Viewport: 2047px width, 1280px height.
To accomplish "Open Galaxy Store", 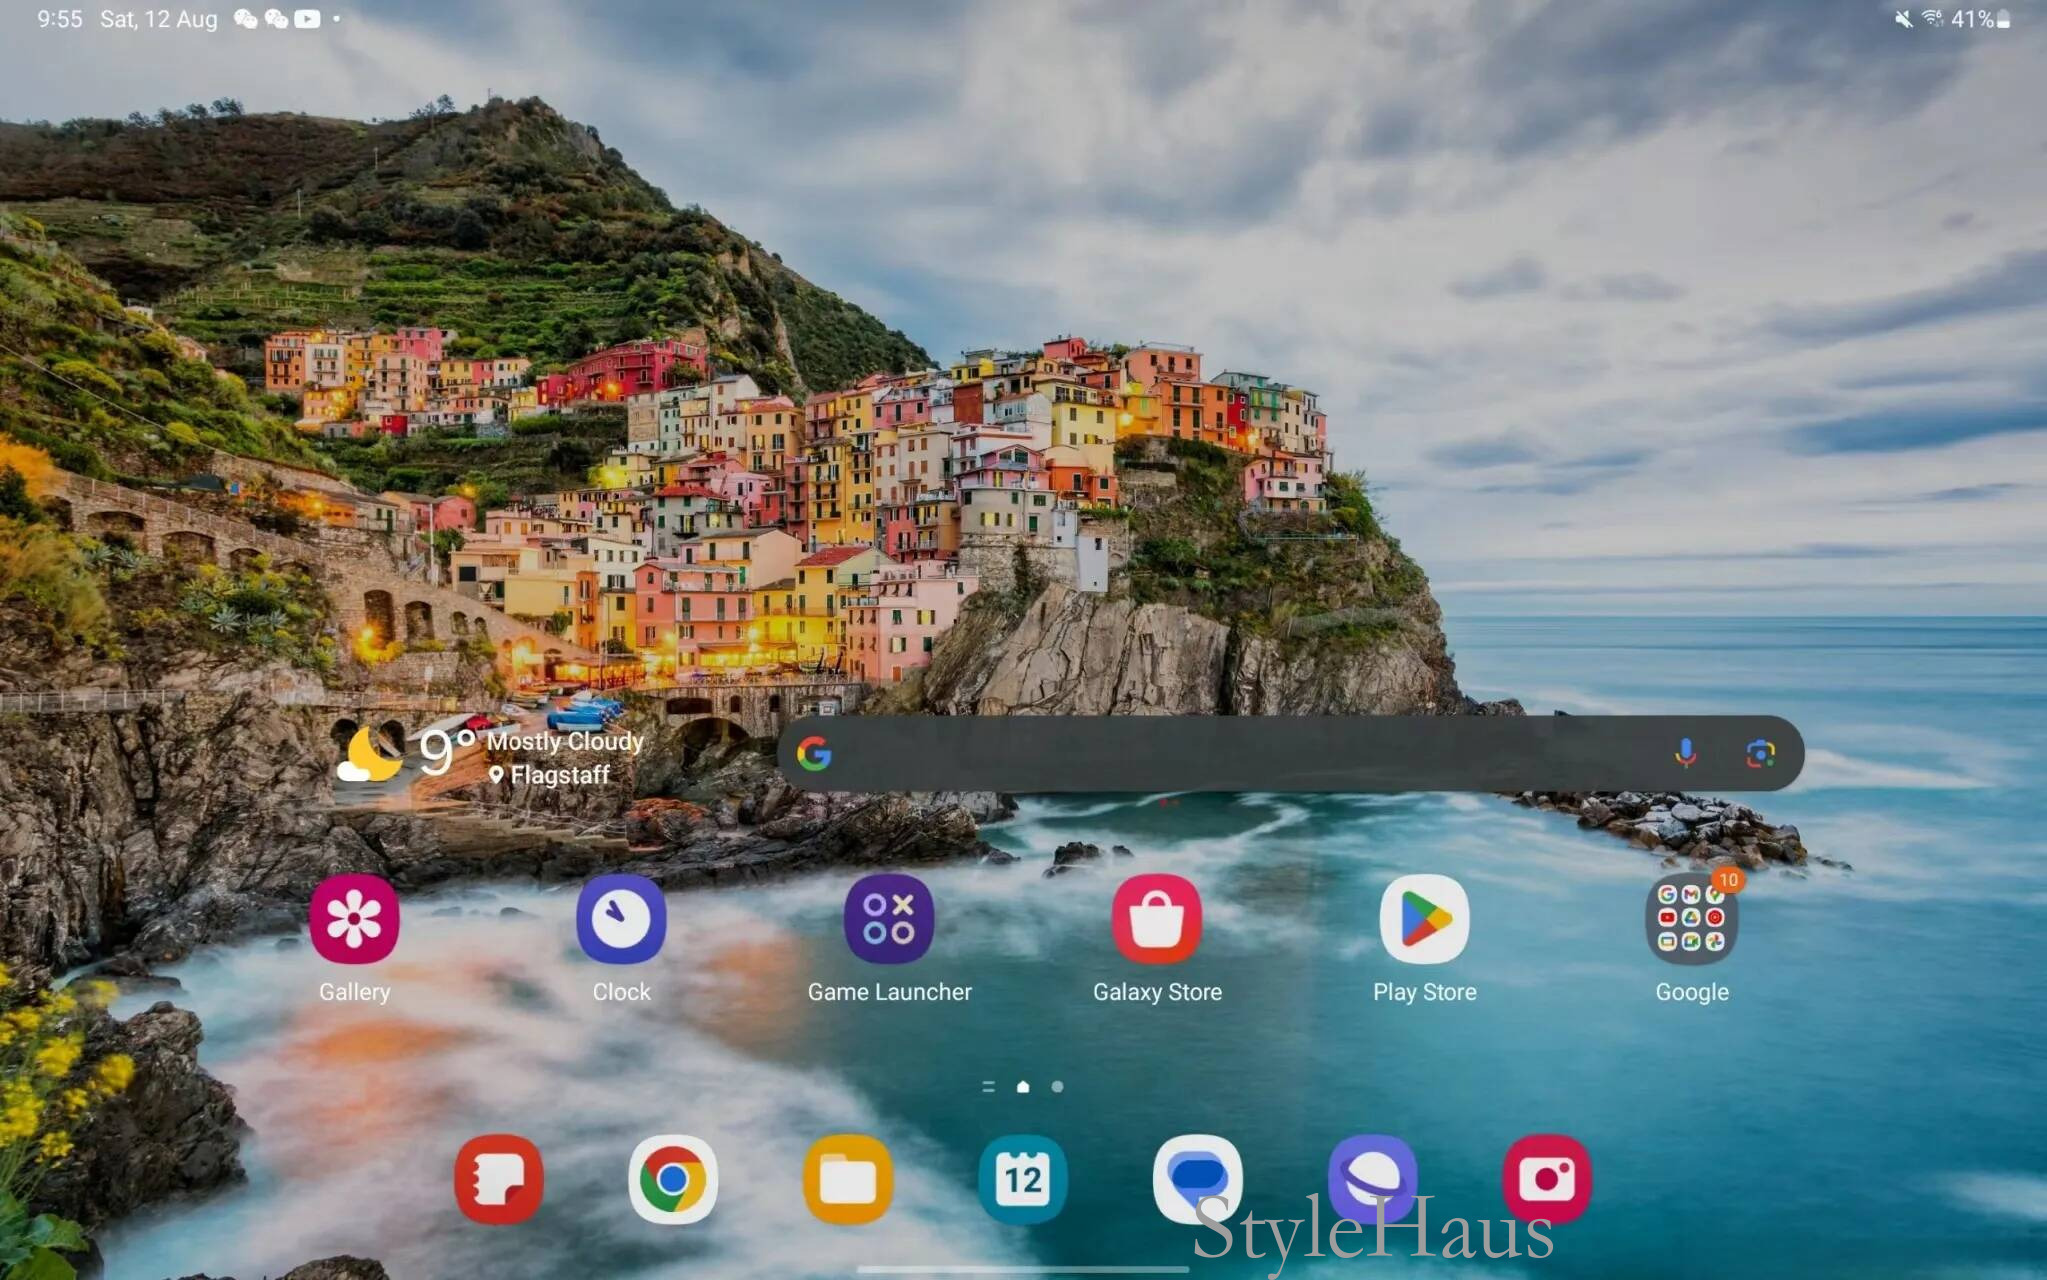I will [x=1157, y=920].
